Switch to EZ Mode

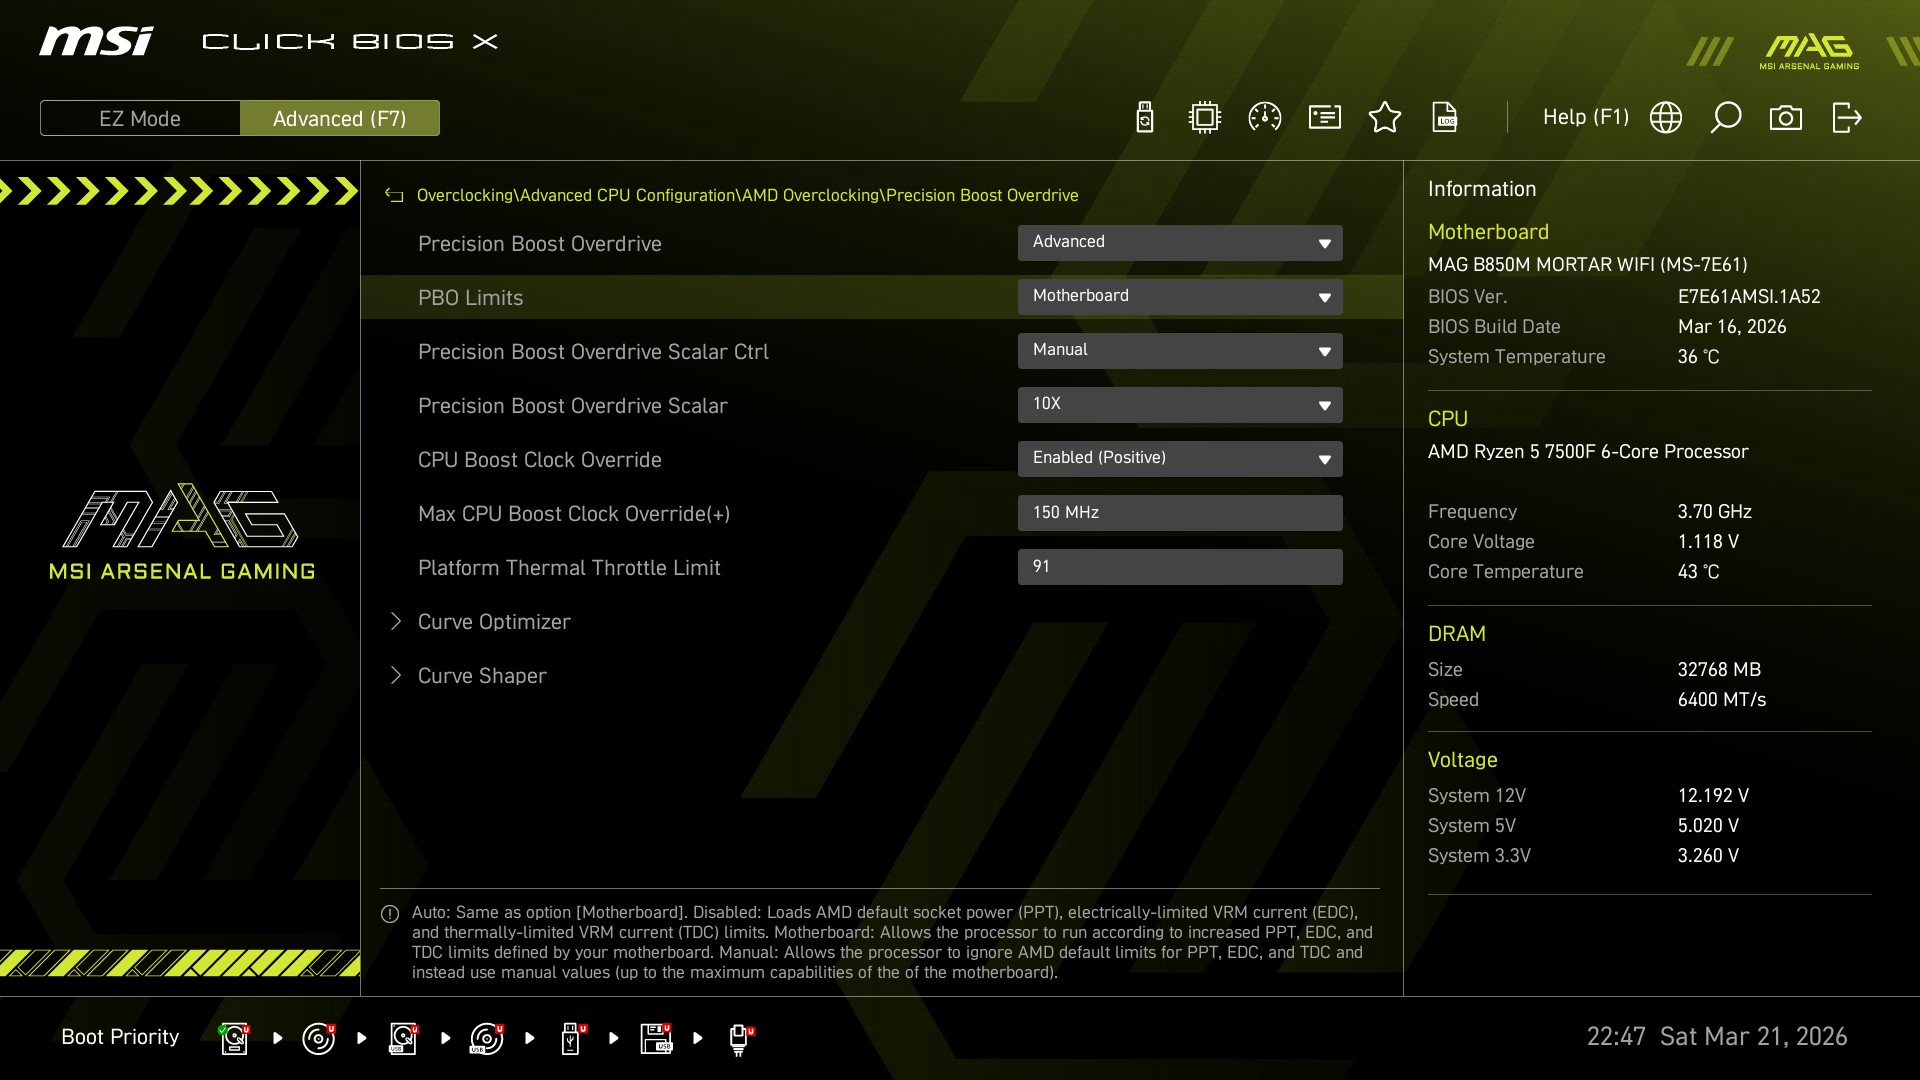point(140,118)
